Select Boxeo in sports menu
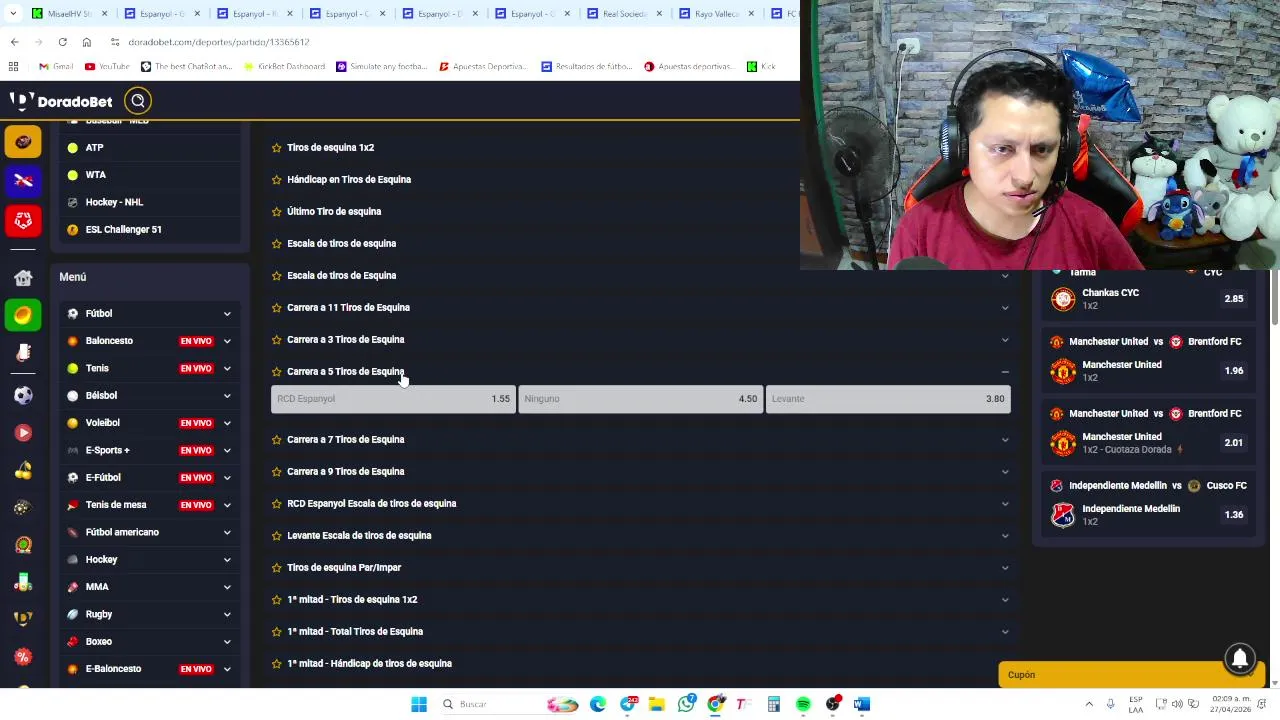1280x720 pixels. [x=99, y=642]
